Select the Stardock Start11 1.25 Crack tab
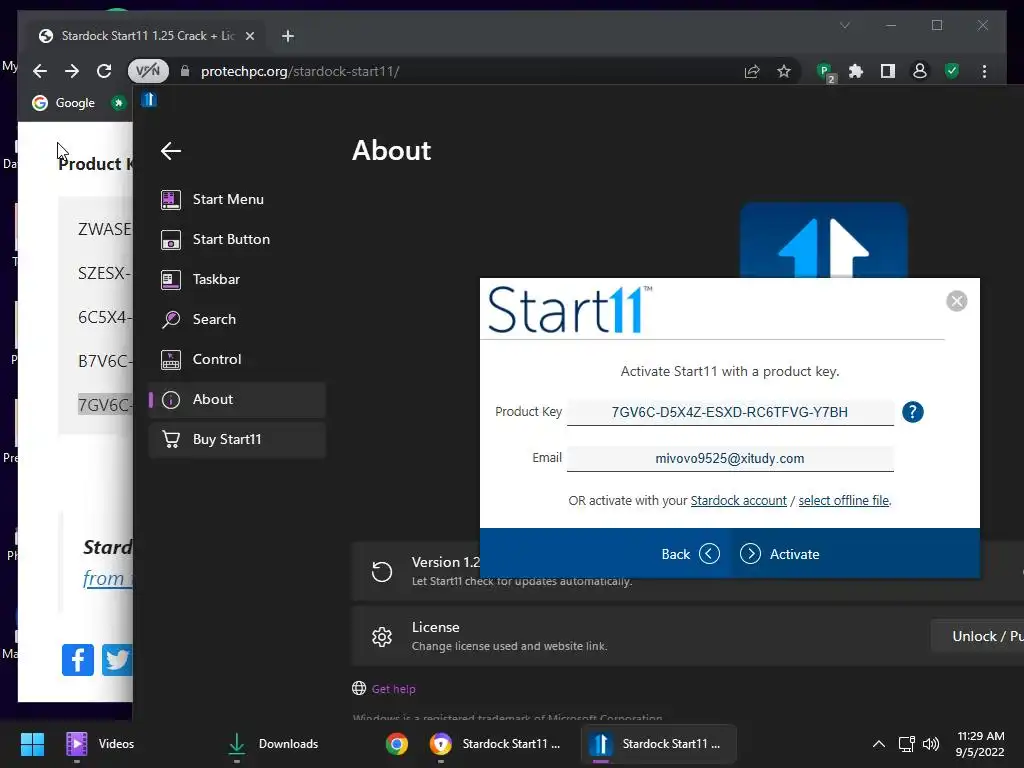The height and width of the screenshot is (768, 1024). click(x=147, y=36)
